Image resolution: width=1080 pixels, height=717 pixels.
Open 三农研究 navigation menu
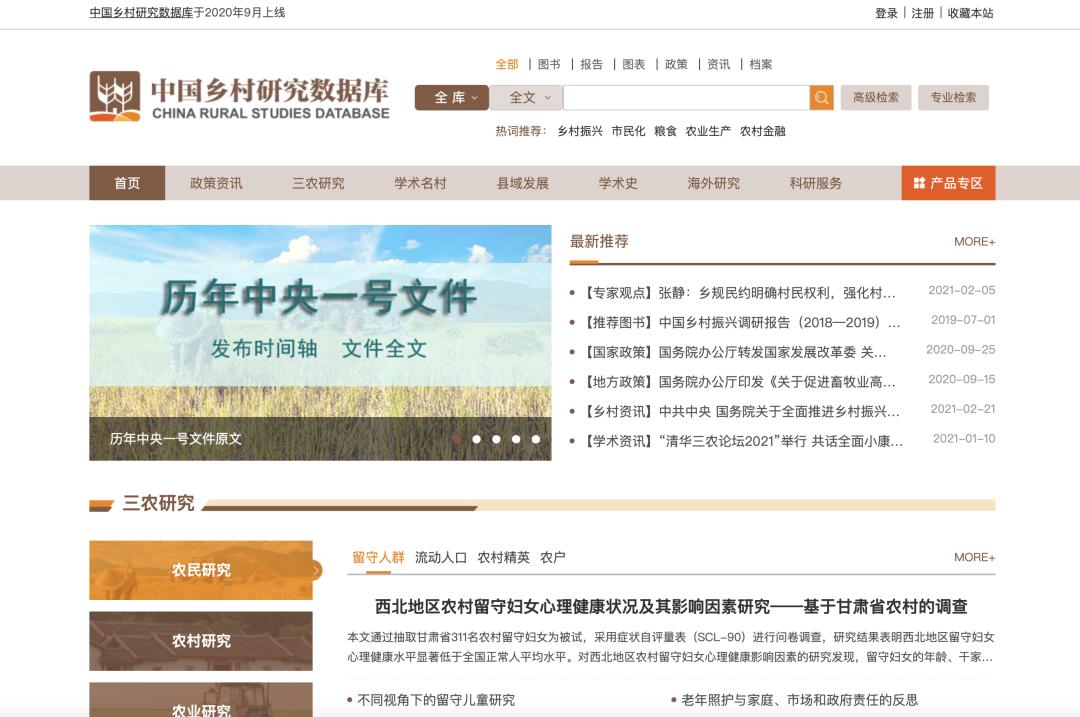(318, 183)
